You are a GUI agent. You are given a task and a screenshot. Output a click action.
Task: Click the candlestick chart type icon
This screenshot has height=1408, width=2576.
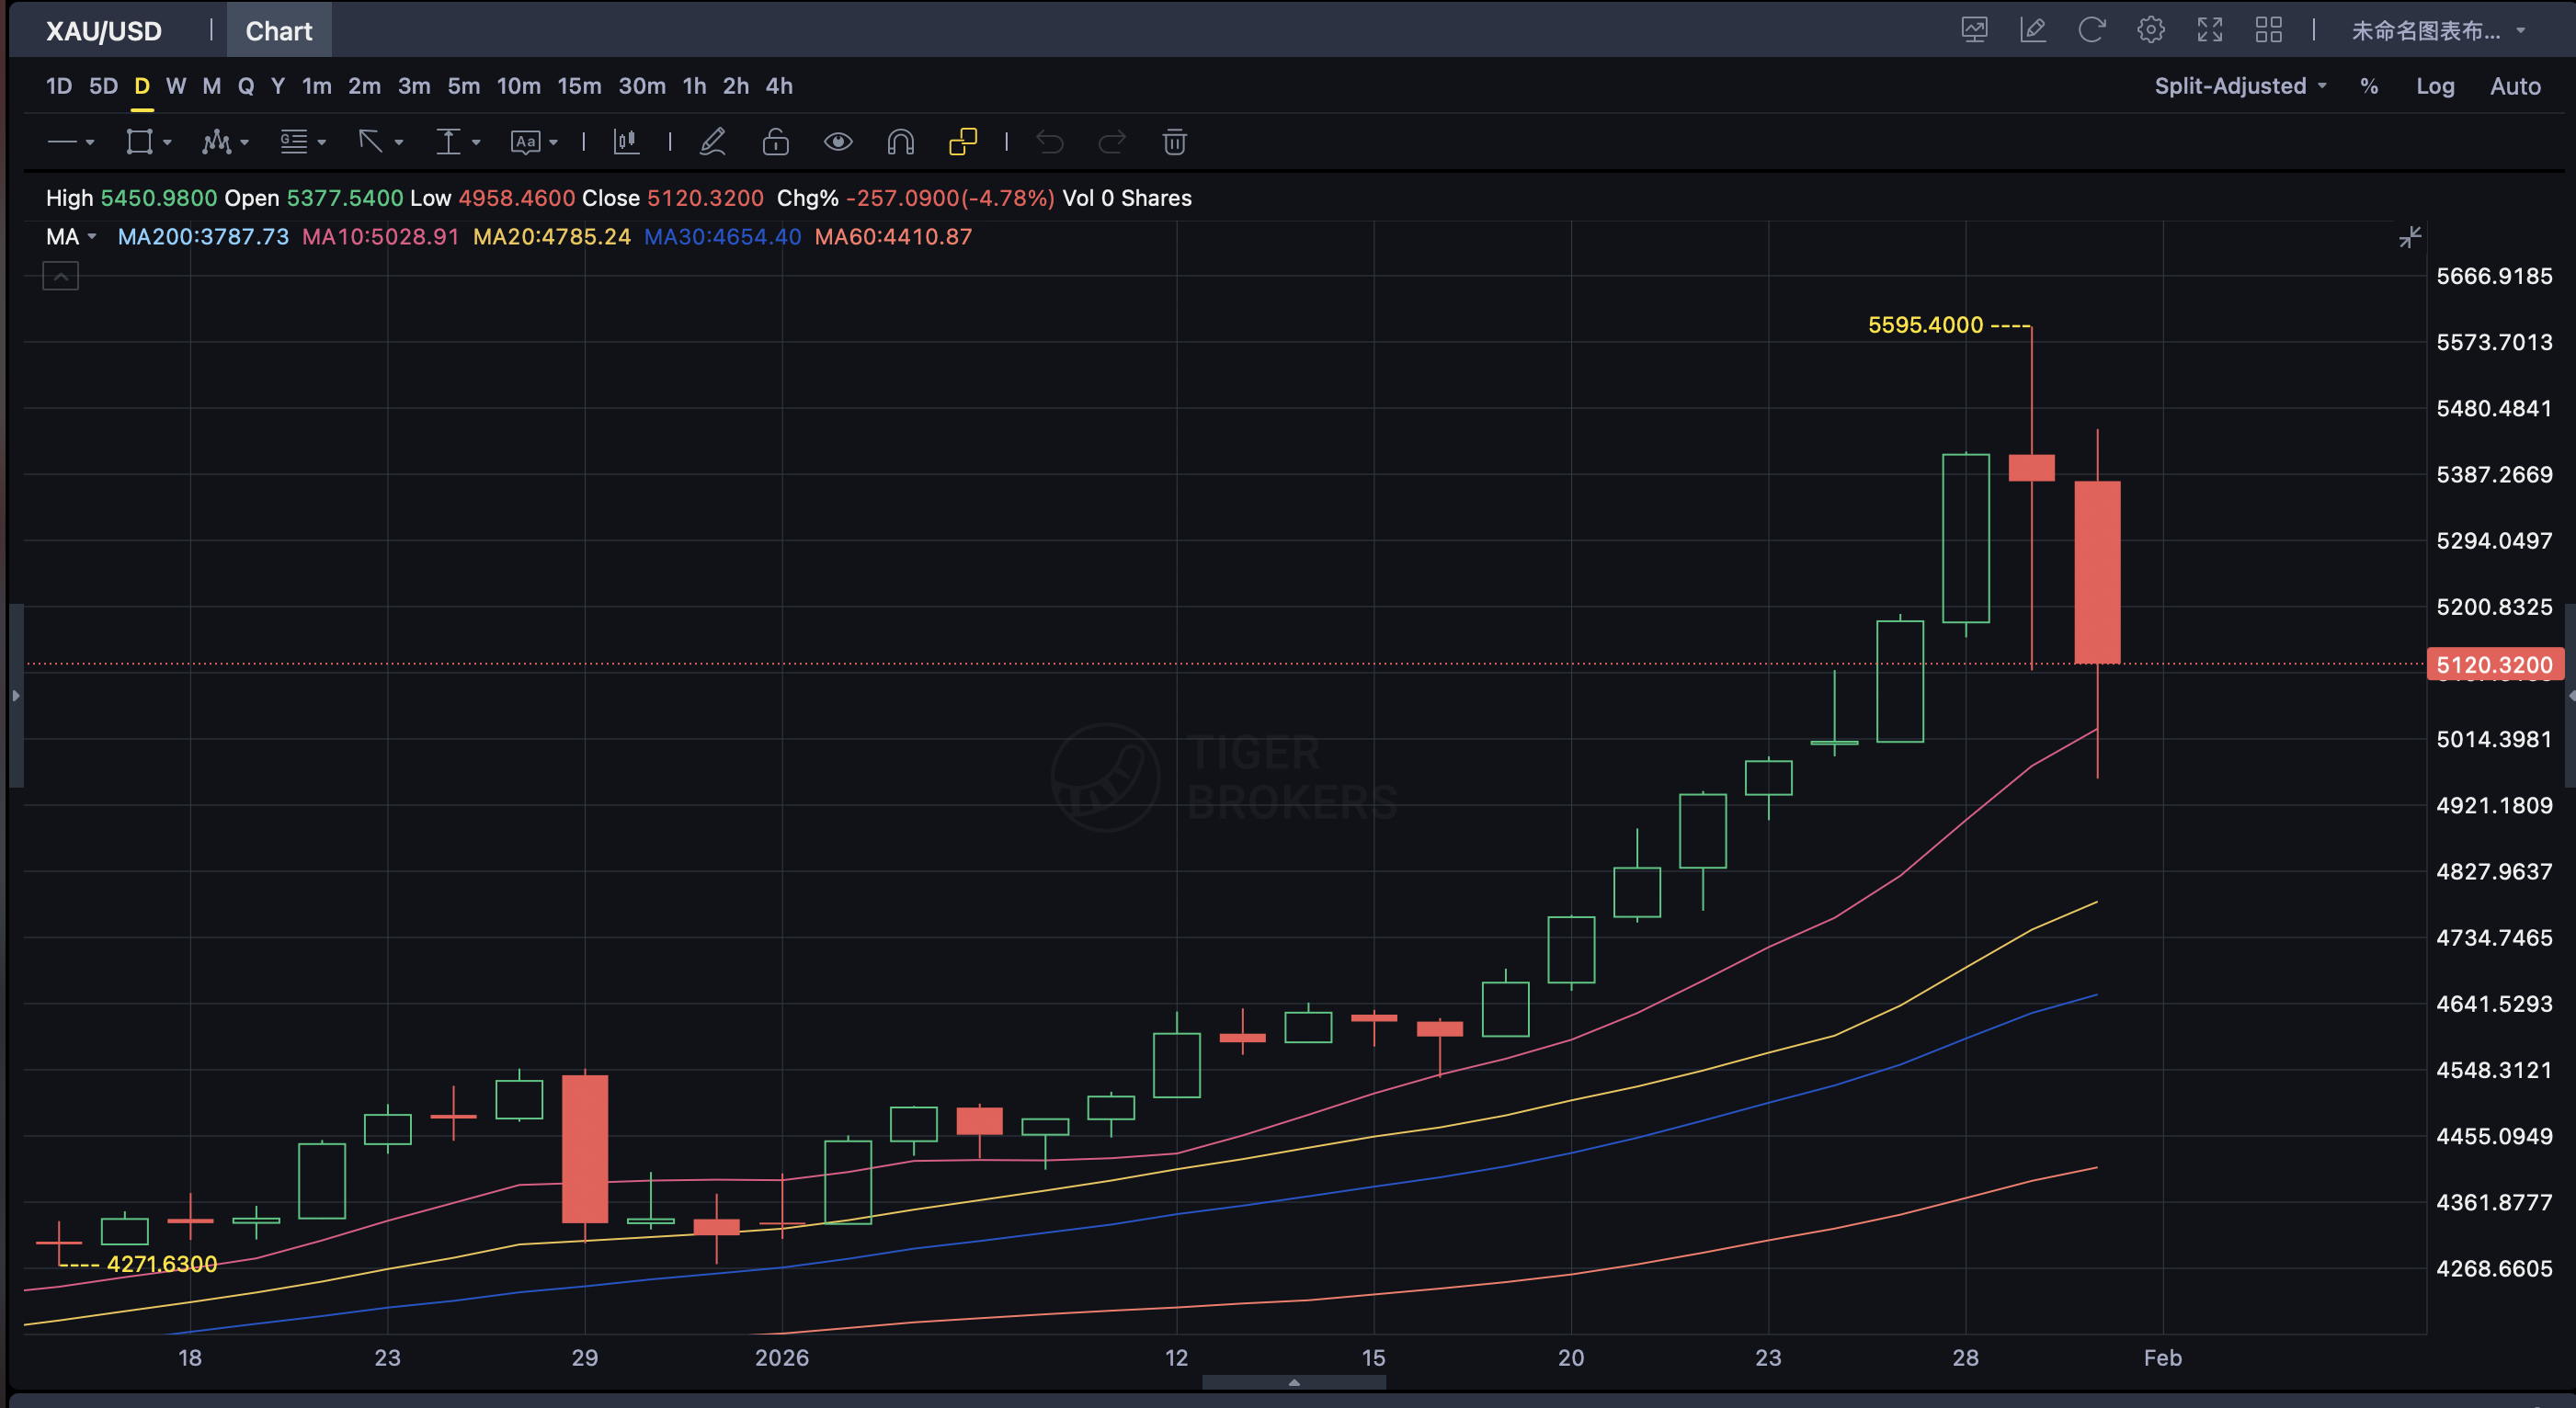(x=626, y=142)
